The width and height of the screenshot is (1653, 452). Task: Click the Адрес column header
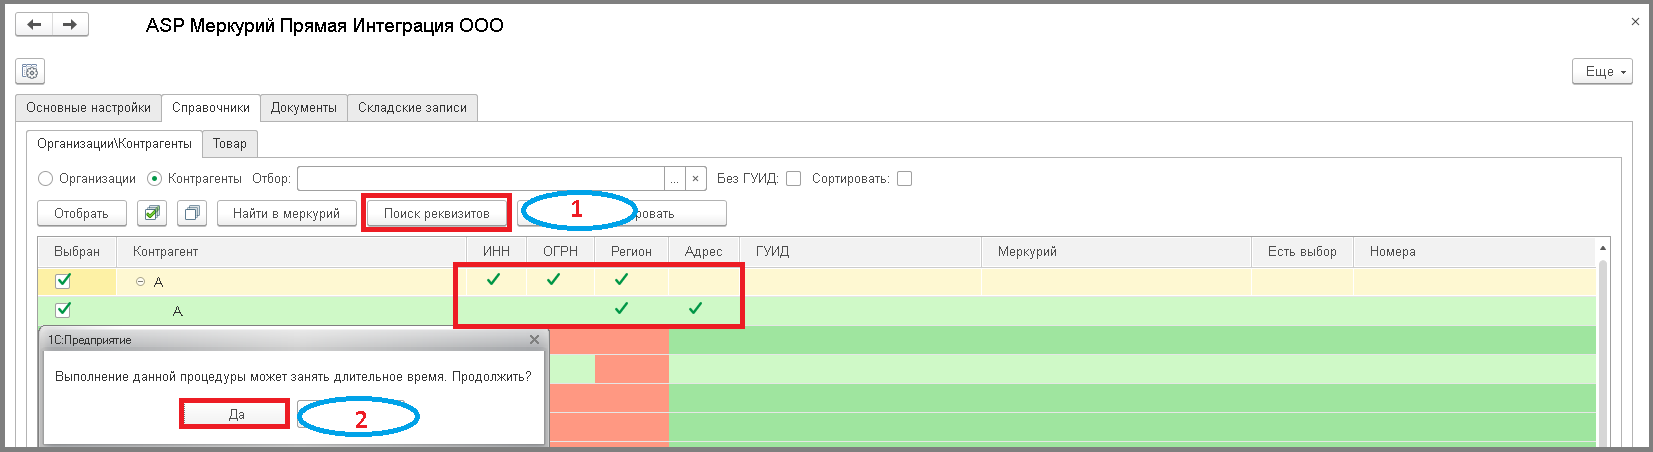[704, 252]
